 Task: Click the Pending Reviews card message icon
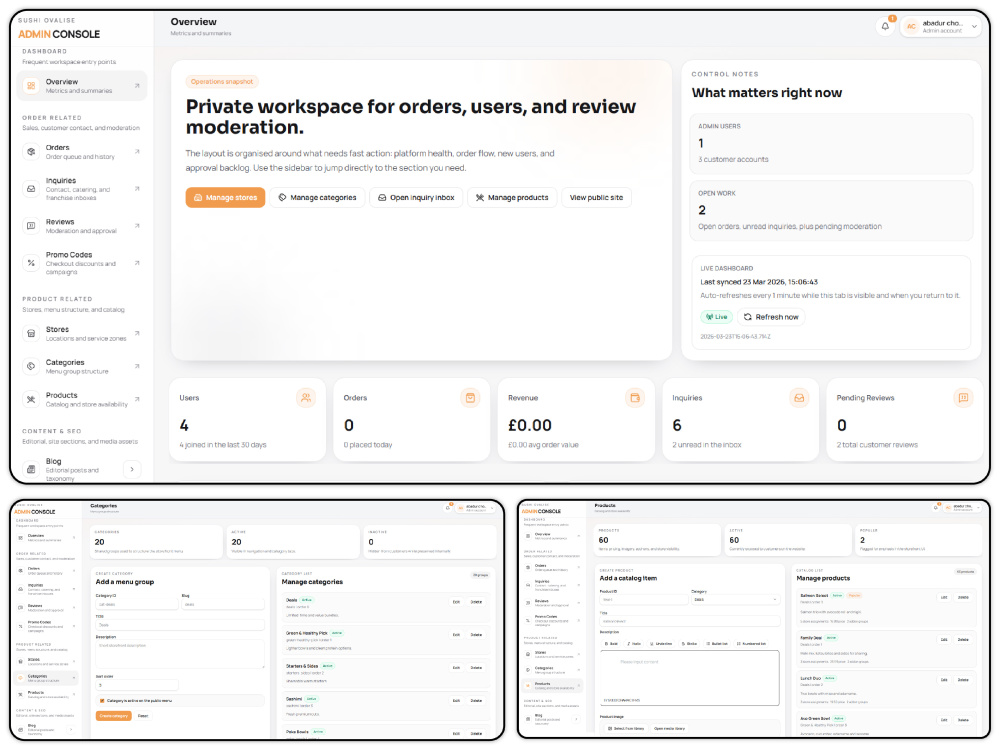963,398
